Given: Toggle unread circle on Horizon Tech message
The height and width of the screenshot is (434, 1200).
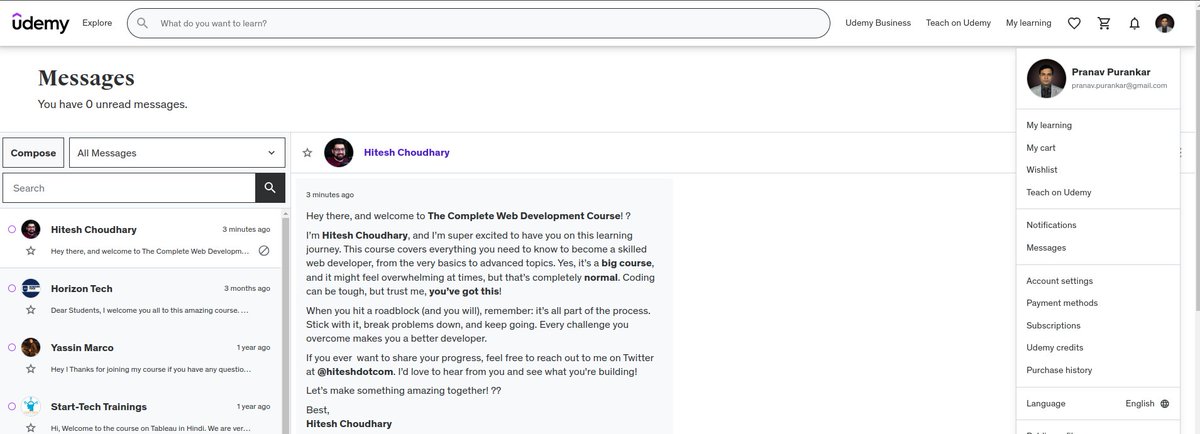Looking at the screenshot, I should (12, 288).
